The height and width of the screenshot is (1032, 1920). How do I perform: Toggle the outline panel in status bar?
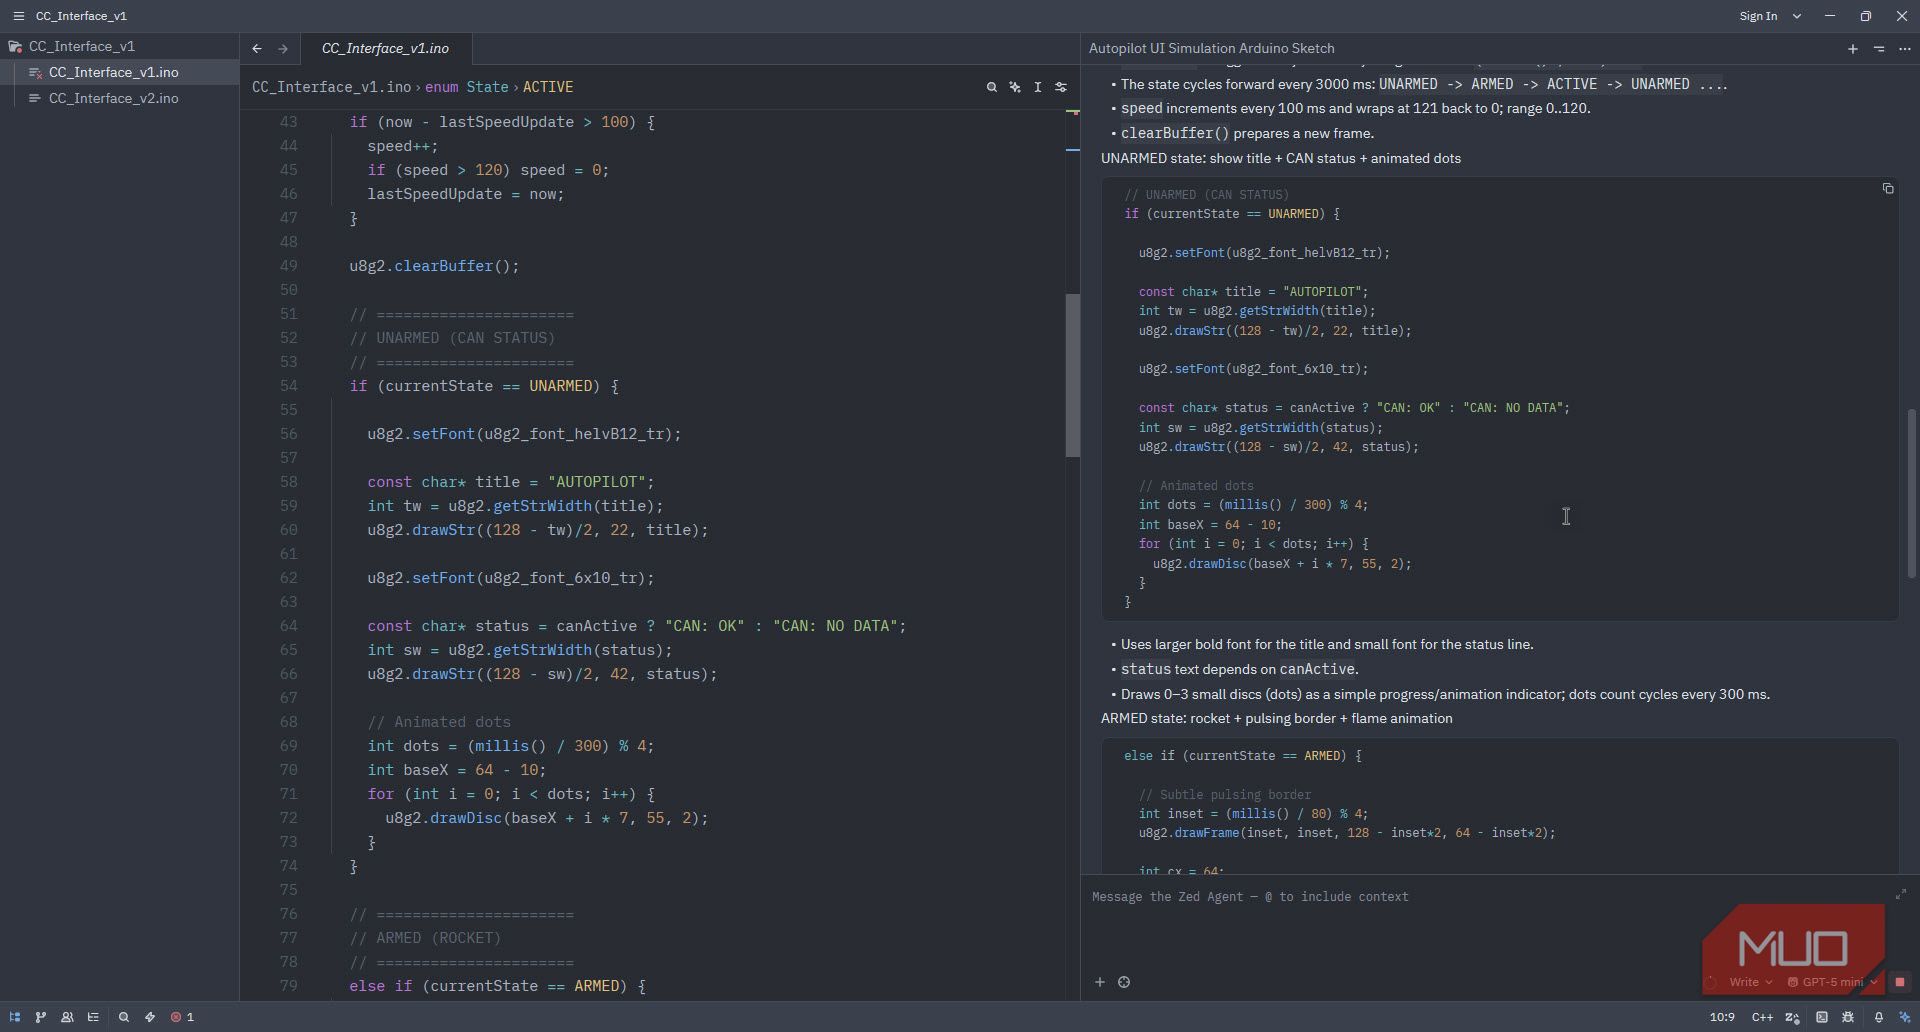[x=93, y=1017]
